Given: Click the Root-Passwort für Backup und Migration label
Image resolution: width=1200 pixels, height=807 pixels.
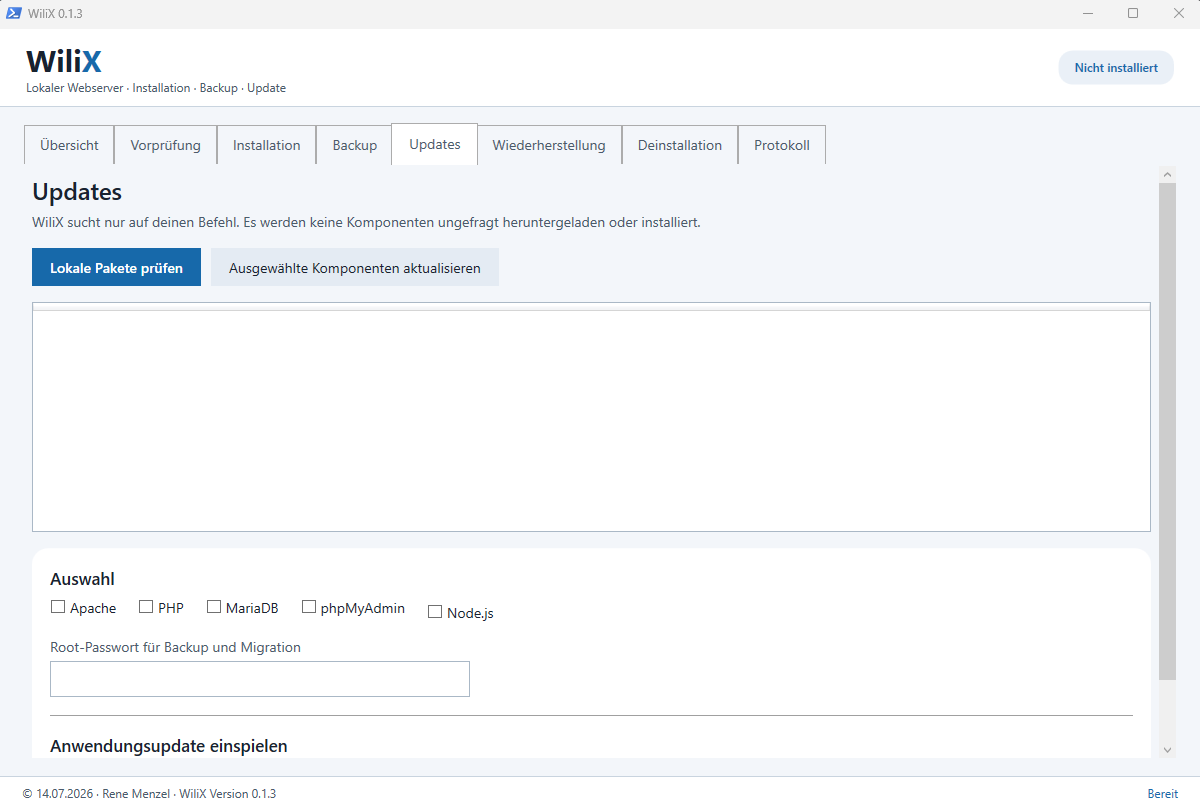Looking at the screenshot, I should tap(175, 647).
